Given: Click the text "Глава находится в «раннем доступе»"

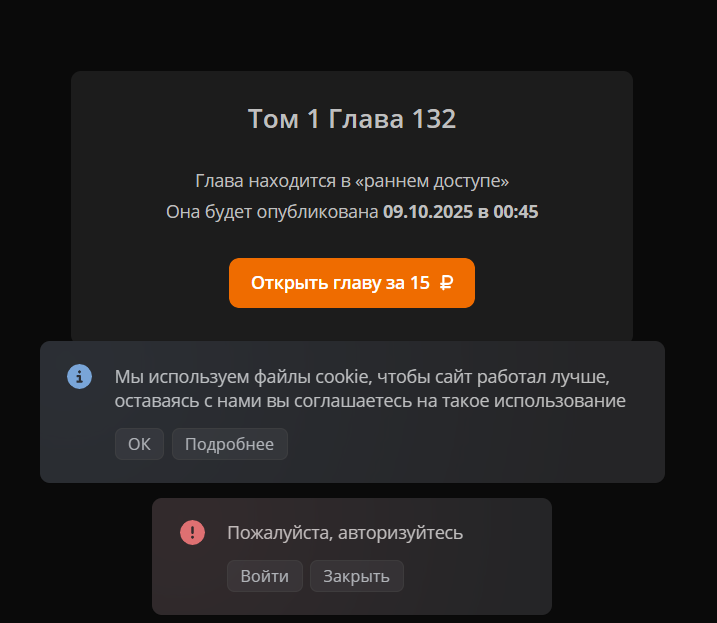Looking at the screenshot, I should coord(352,181).
